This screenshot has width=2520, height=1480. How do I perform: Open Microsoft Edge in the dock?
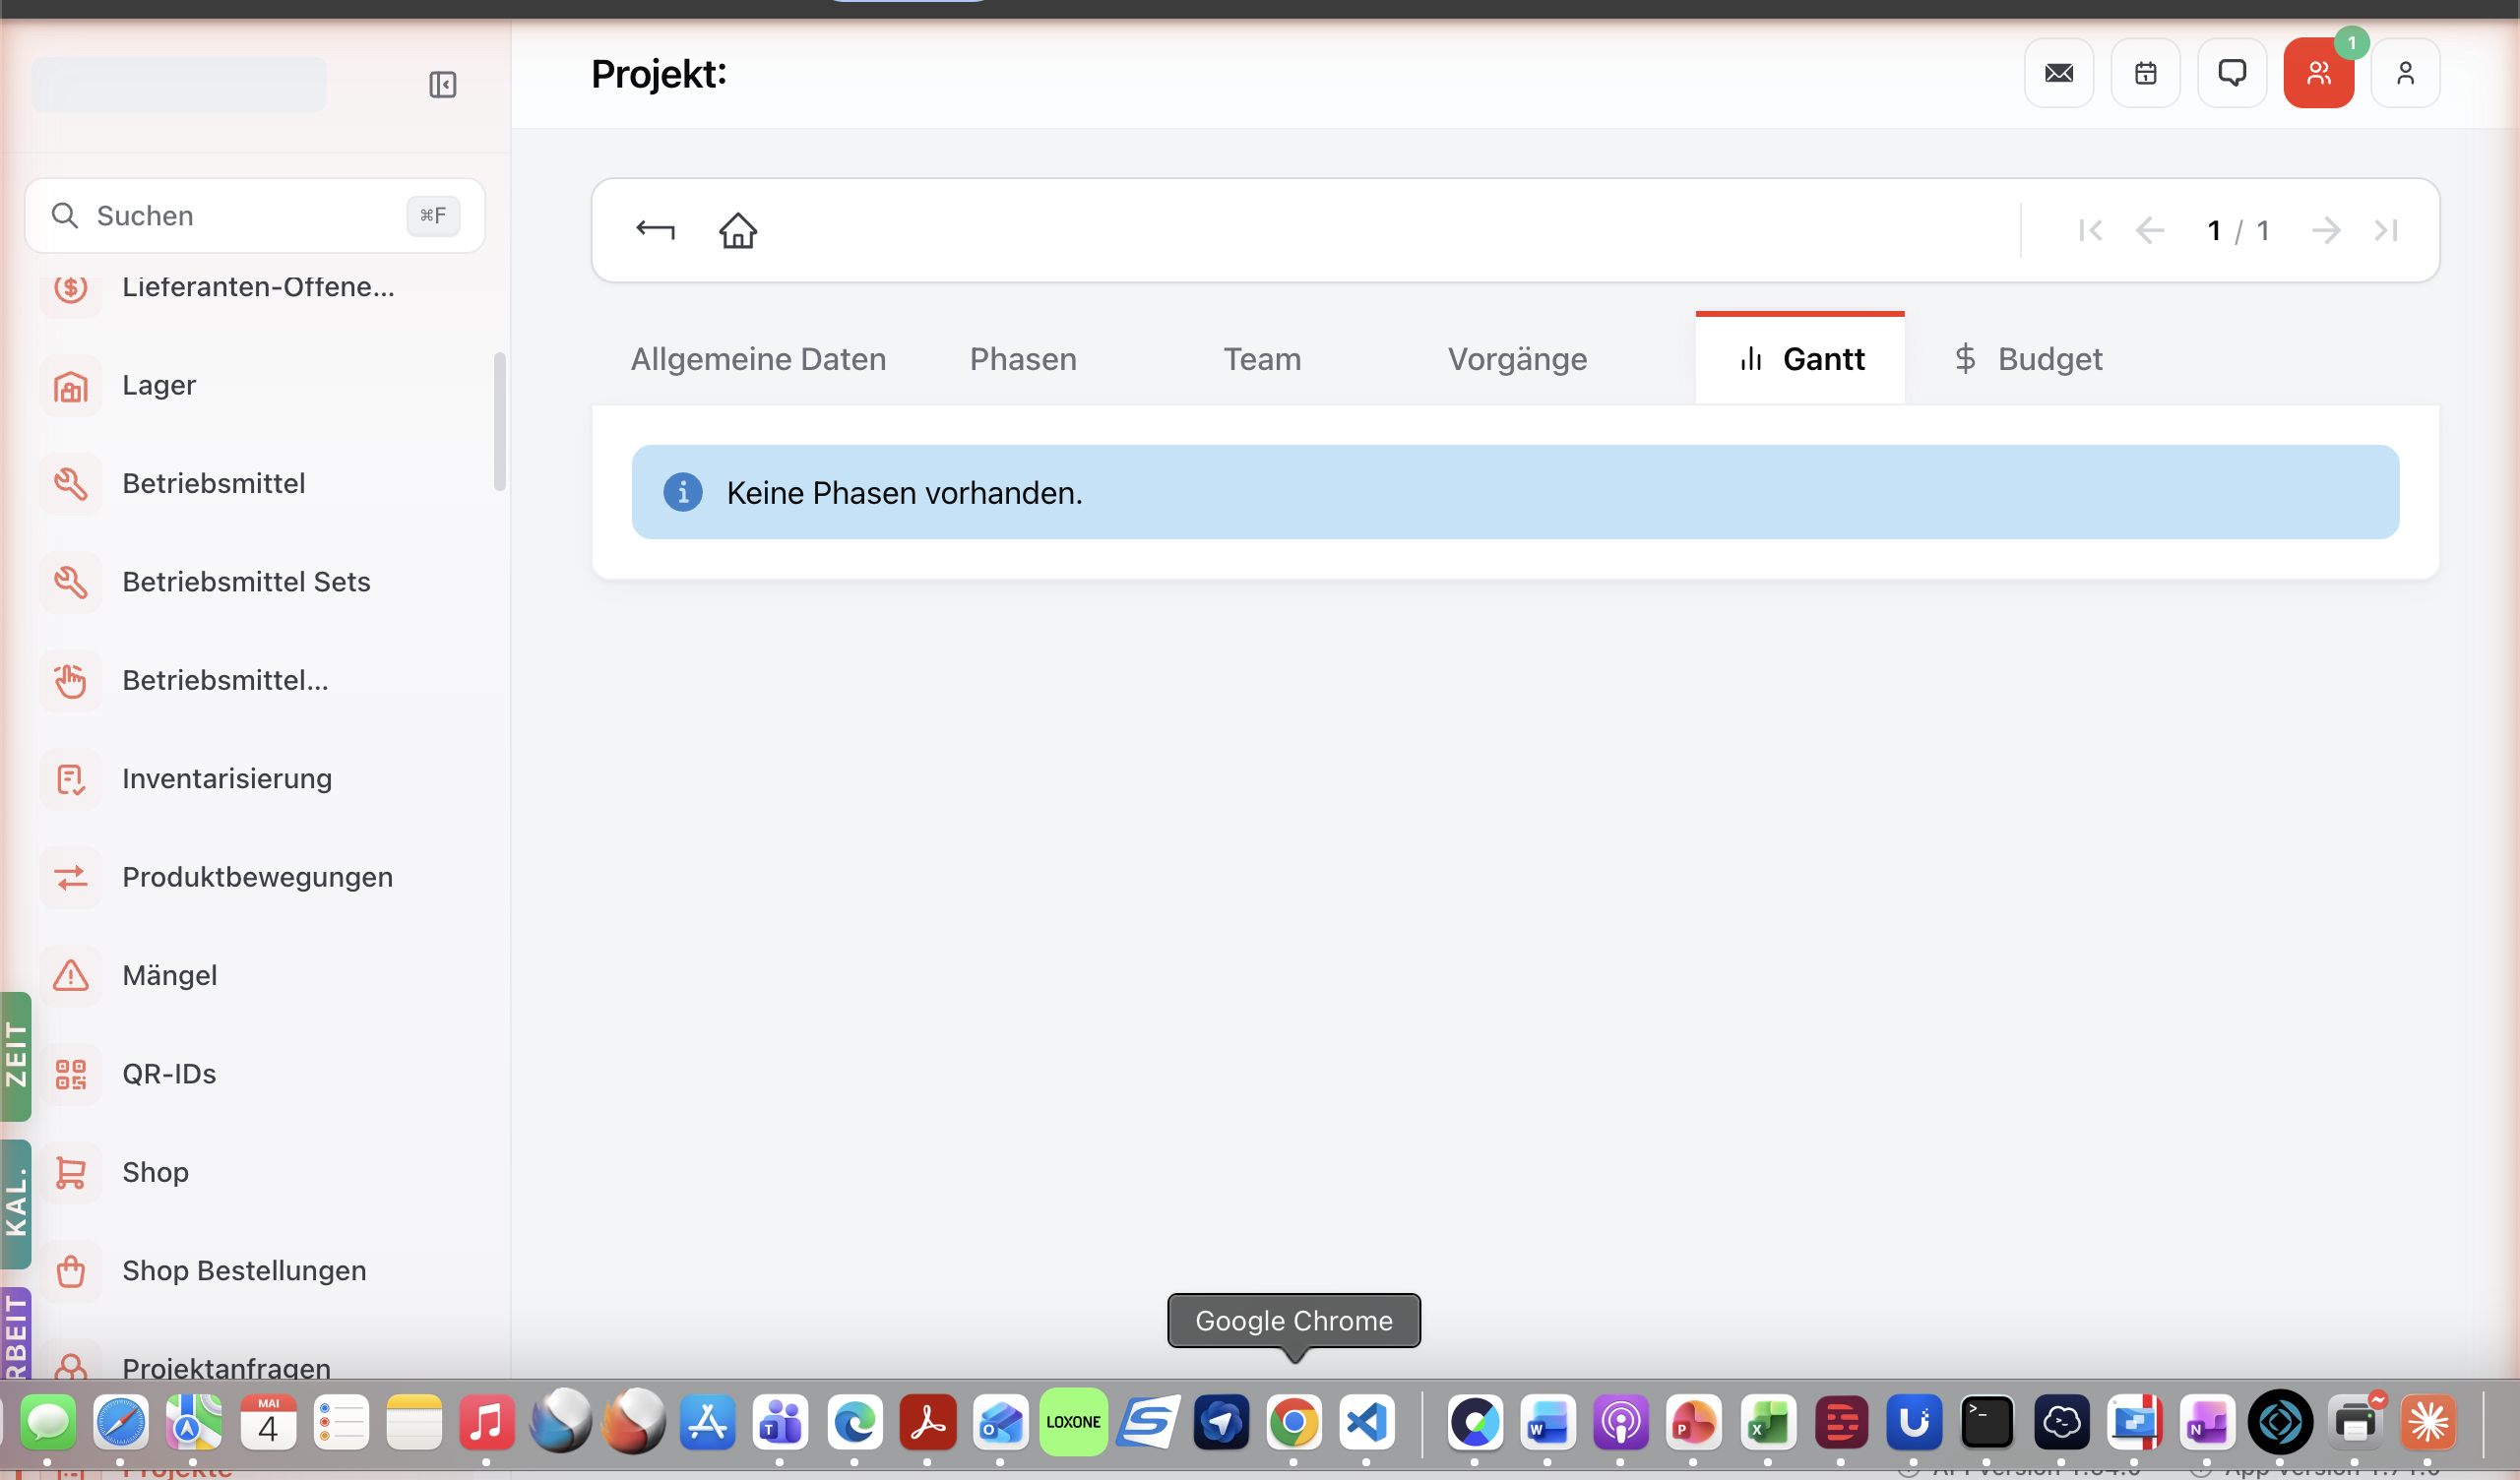point(855,1423)
